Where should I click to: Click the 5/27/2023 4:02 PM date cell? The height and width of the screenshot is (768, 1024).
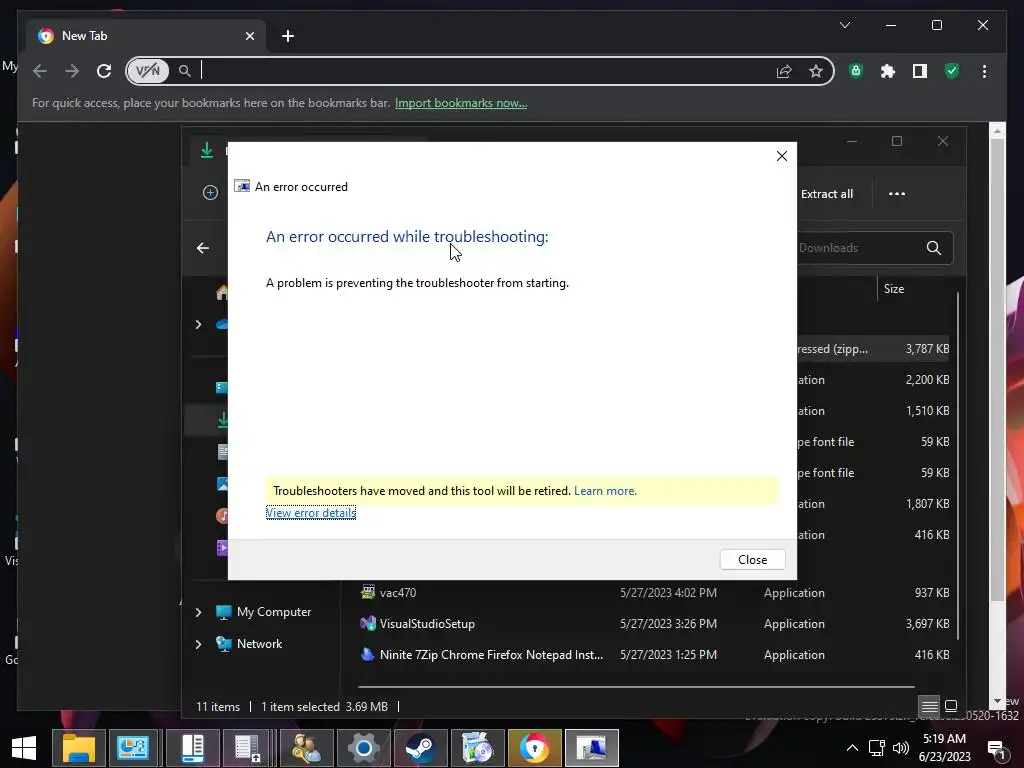pyautogui.click(x=668, y=592)
